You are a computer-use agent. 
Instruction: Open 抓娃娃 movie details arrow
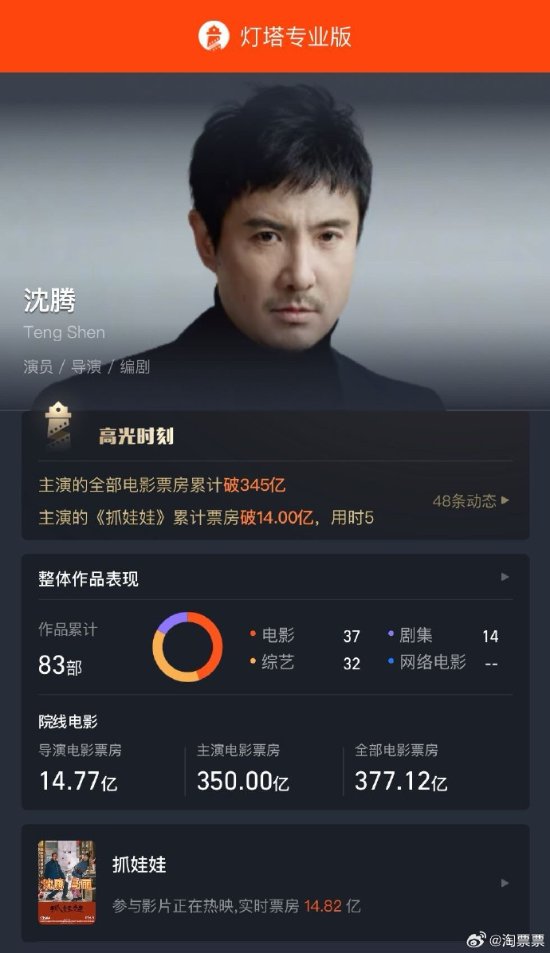tap(504, 883)
